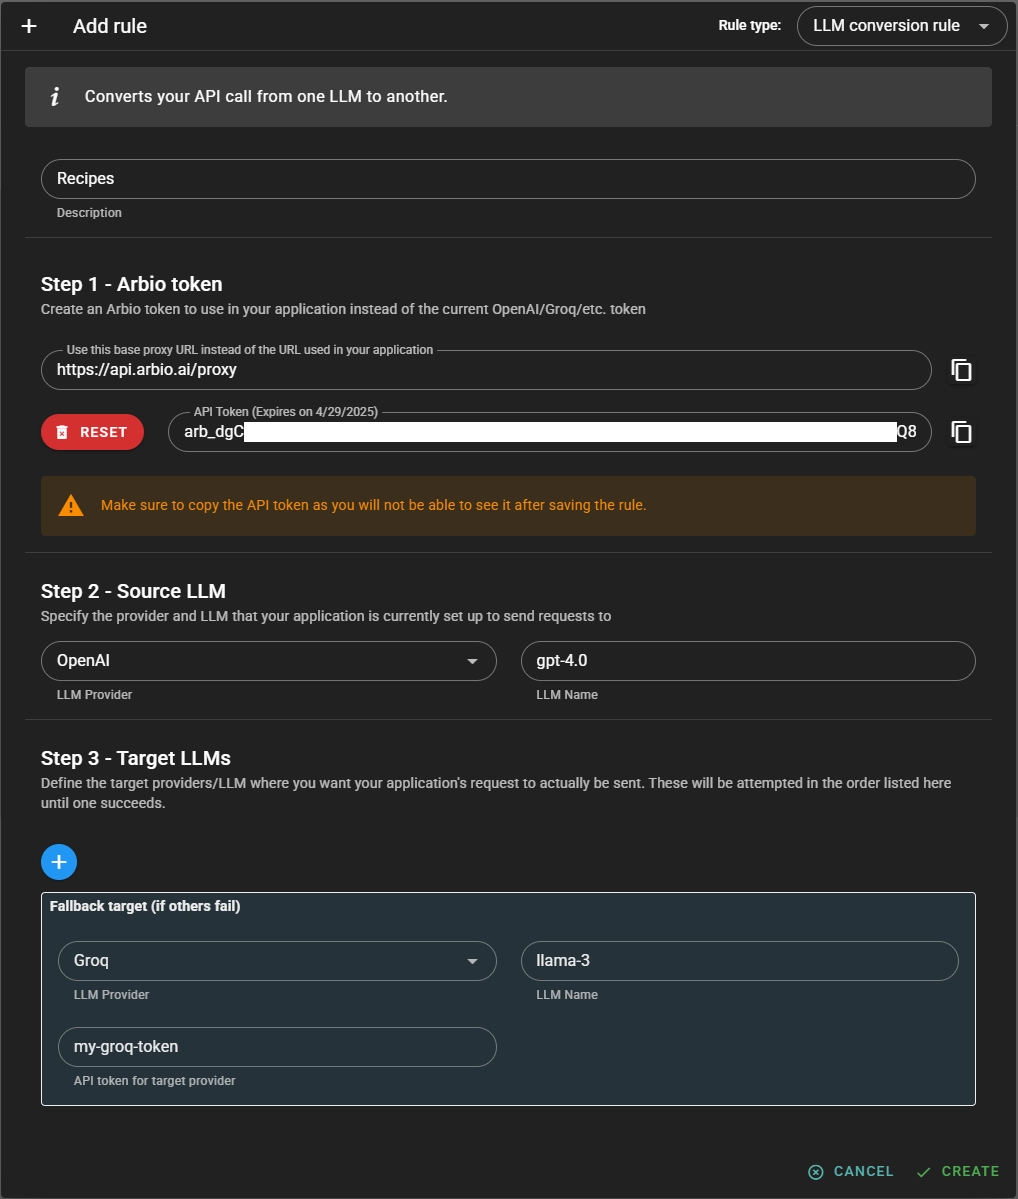
Task: Click the API Token text field
Action: click(x=549, y=432)
